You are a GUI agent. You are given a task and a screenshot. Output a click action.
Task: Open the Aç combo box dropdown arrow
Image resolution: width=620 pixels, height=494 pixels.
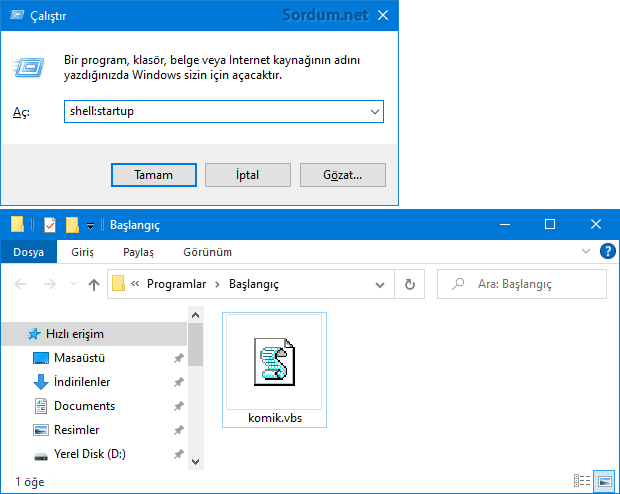pos(374,112)
